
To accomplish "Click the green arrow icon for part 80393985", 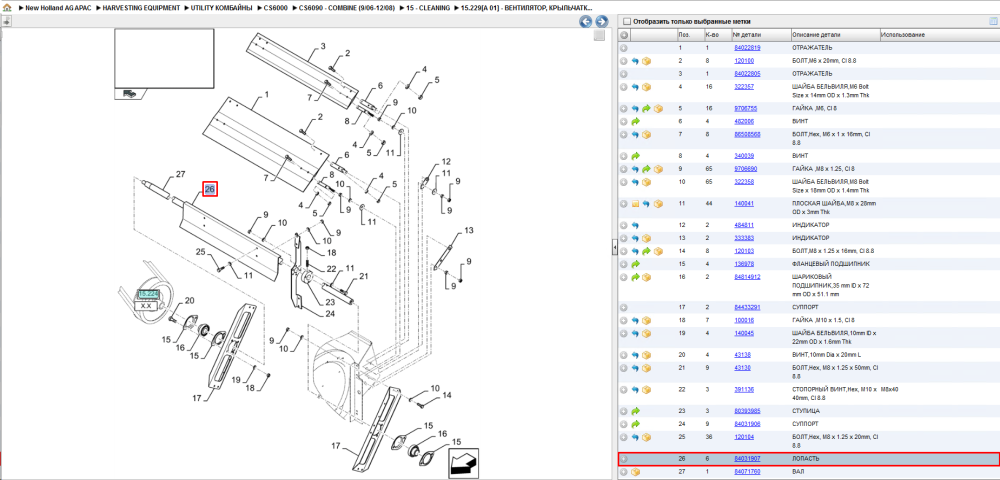I will point(635,411).
